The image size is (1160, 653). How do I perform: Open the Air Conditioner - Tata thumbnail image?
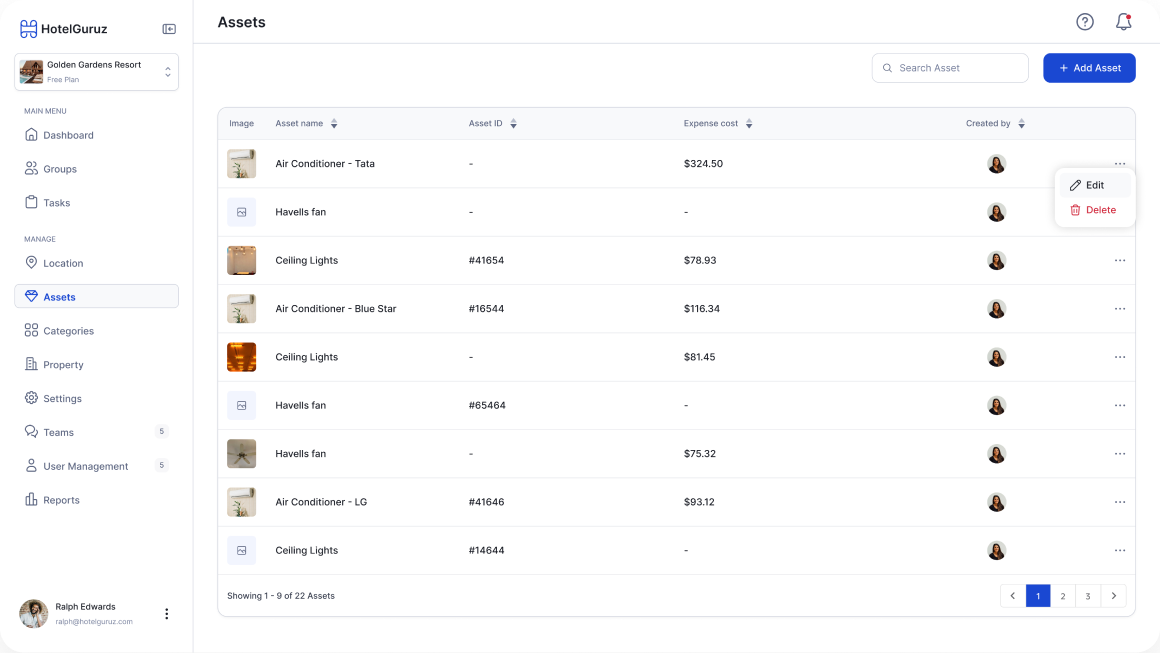click(x=241, y=164)
